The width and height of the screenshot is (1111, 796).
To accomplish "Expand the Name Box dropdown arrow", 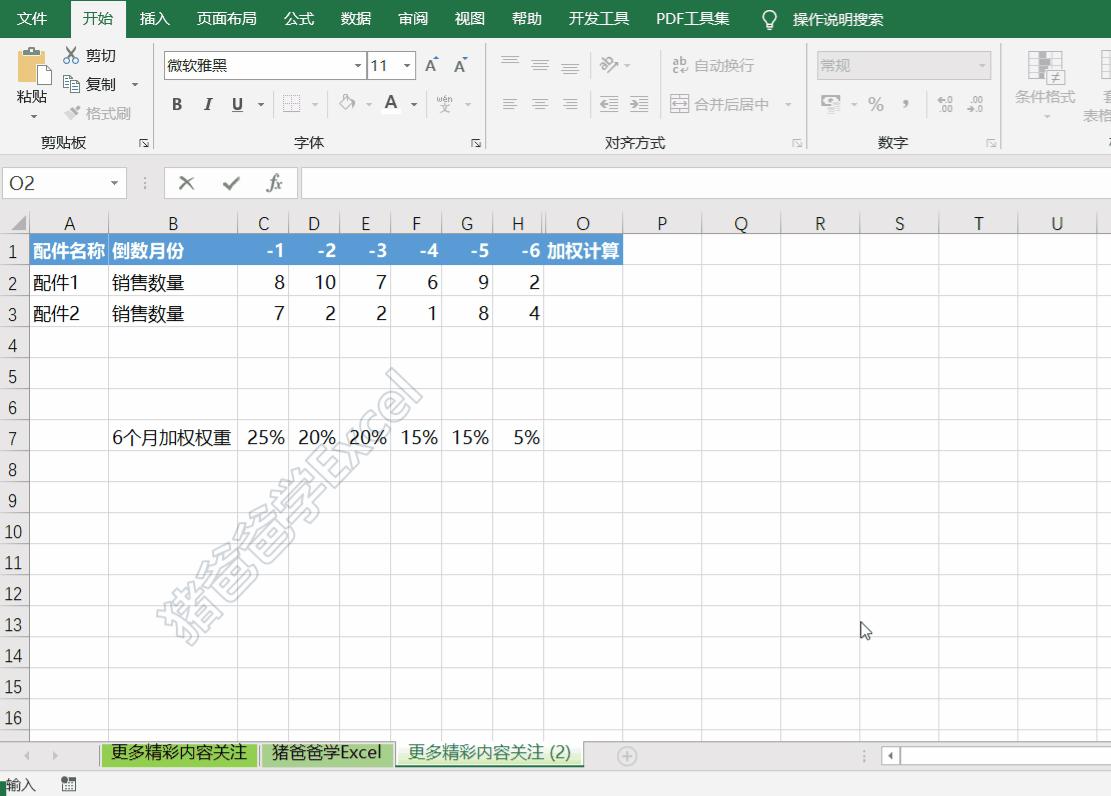I will point(114,184).
